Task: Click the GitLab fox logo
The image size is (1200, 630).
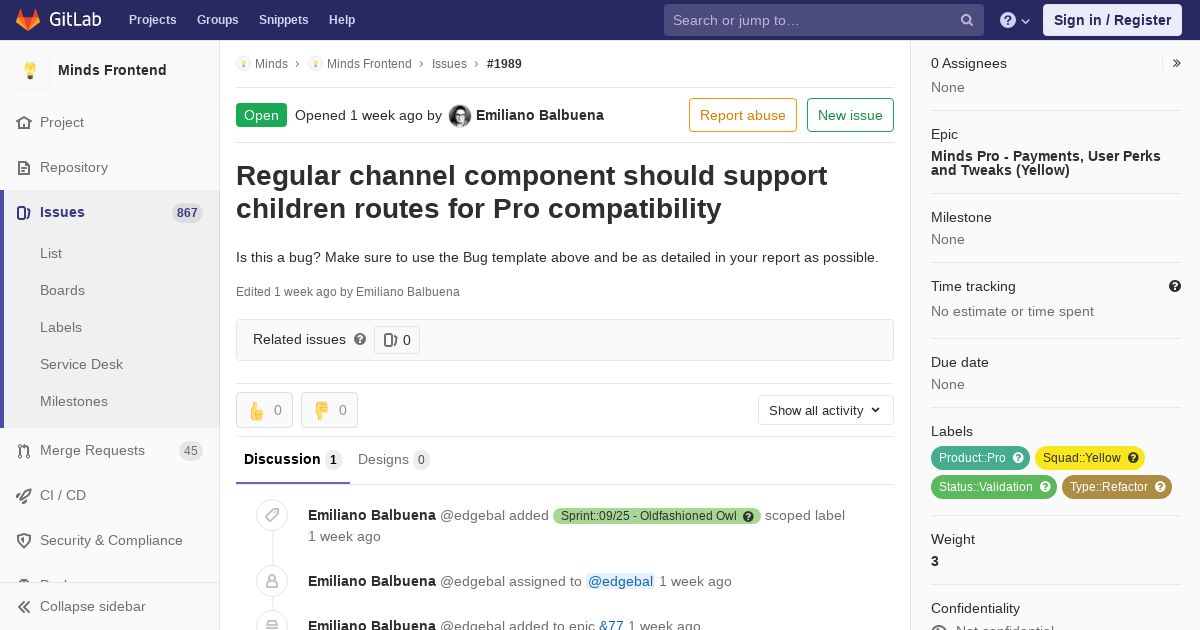Action: tap(27, 19)
